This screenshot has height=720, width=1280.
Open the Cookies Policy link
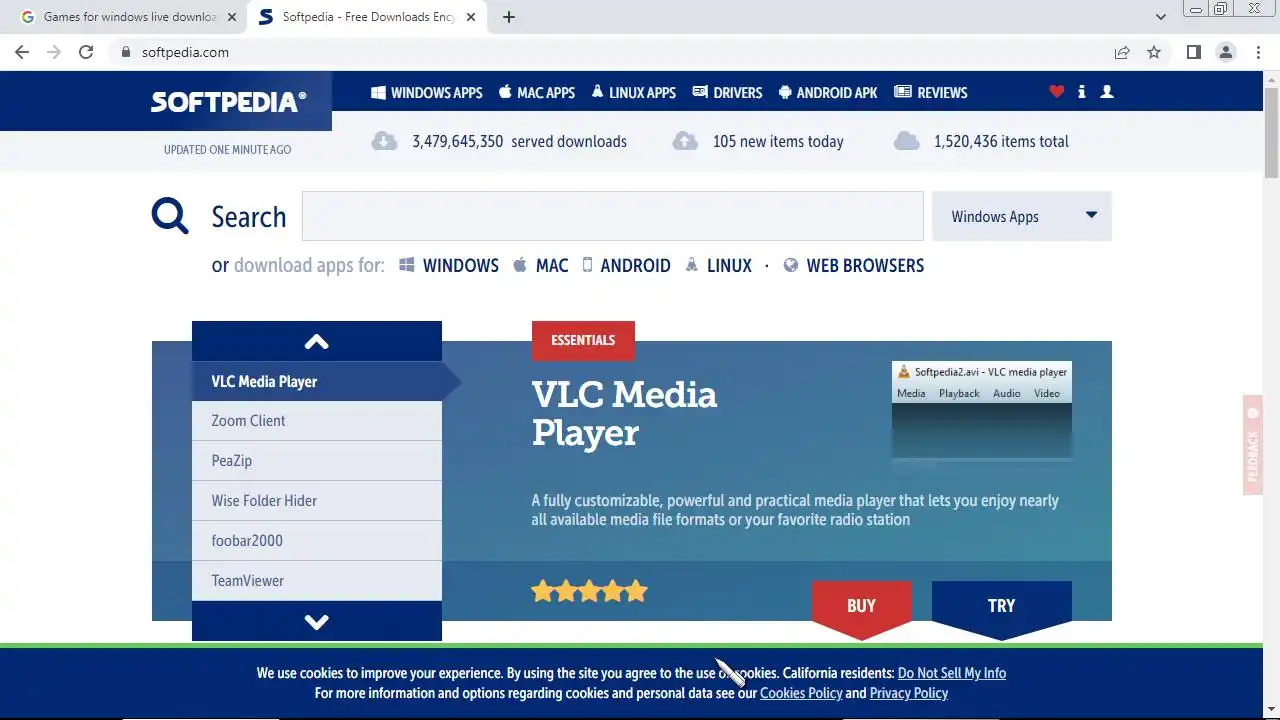coord(801,693)
